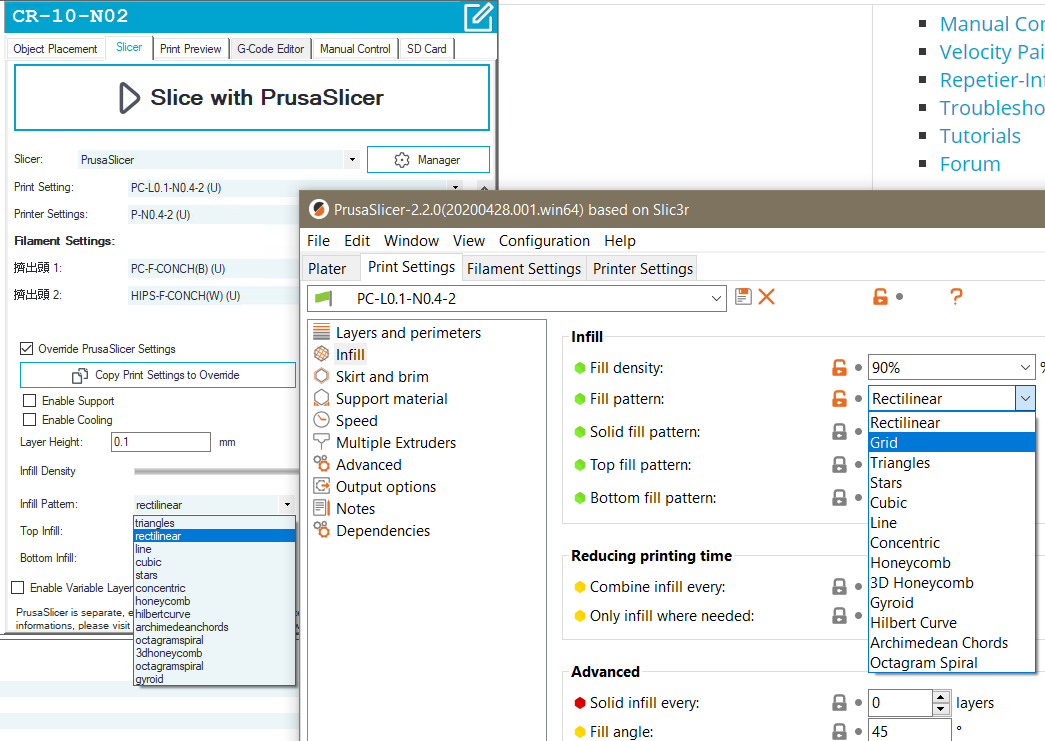Select Infill in the settings tree
The height and width of the screenshot is (741, 1045).
pyautogui.click(x=350, y=355)
